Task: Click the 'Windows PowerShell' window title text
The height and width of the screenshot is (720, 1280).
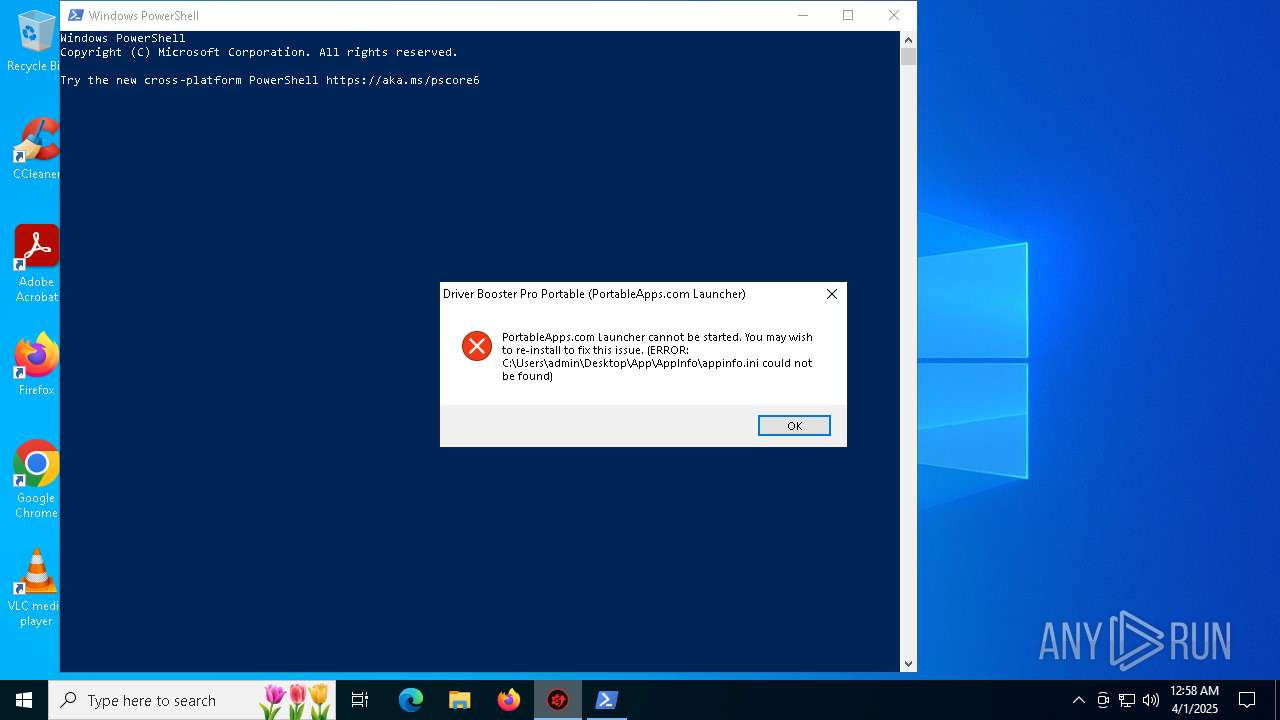Action: [144, 16]
